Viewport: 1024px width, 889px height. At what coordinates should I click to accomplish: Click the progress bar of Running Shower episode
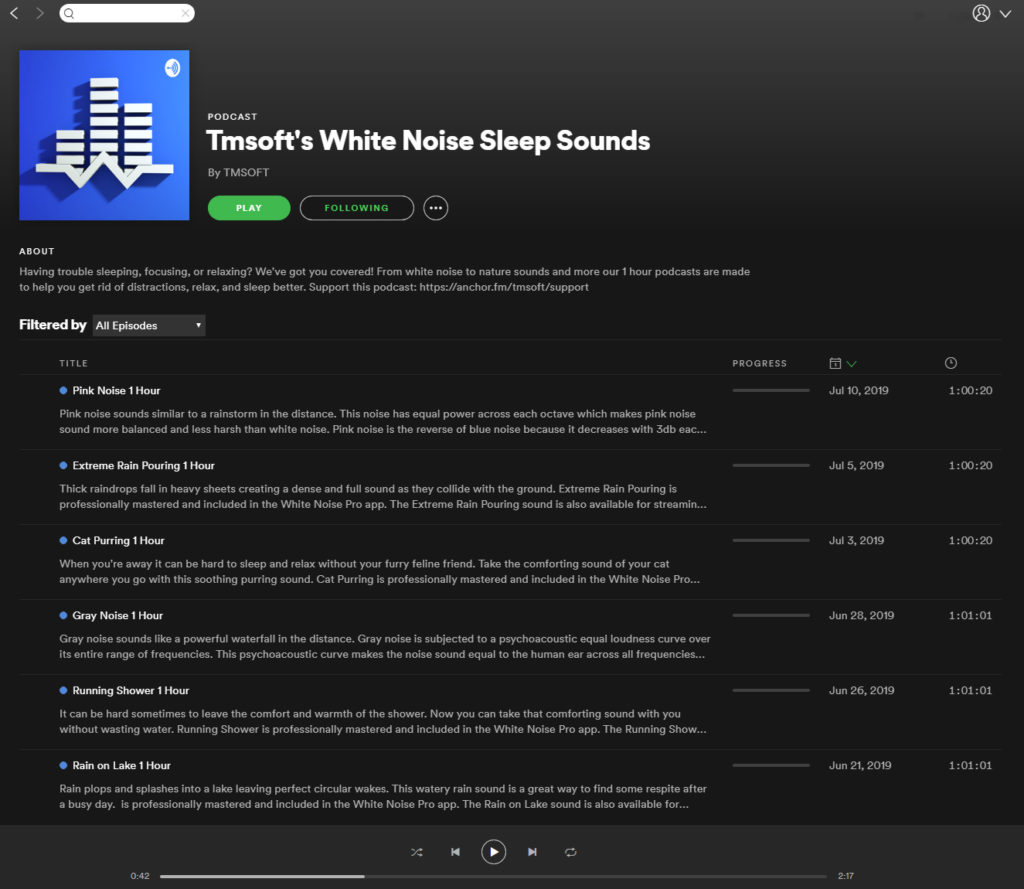pyautogui.click(x=771, y=690)
